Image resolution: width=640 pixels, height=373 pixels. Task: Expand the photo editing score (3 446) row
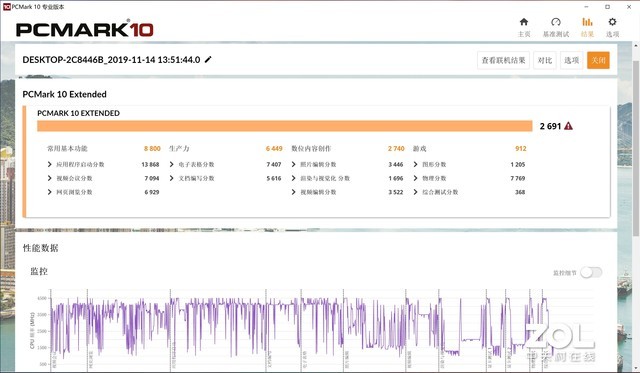347,164
